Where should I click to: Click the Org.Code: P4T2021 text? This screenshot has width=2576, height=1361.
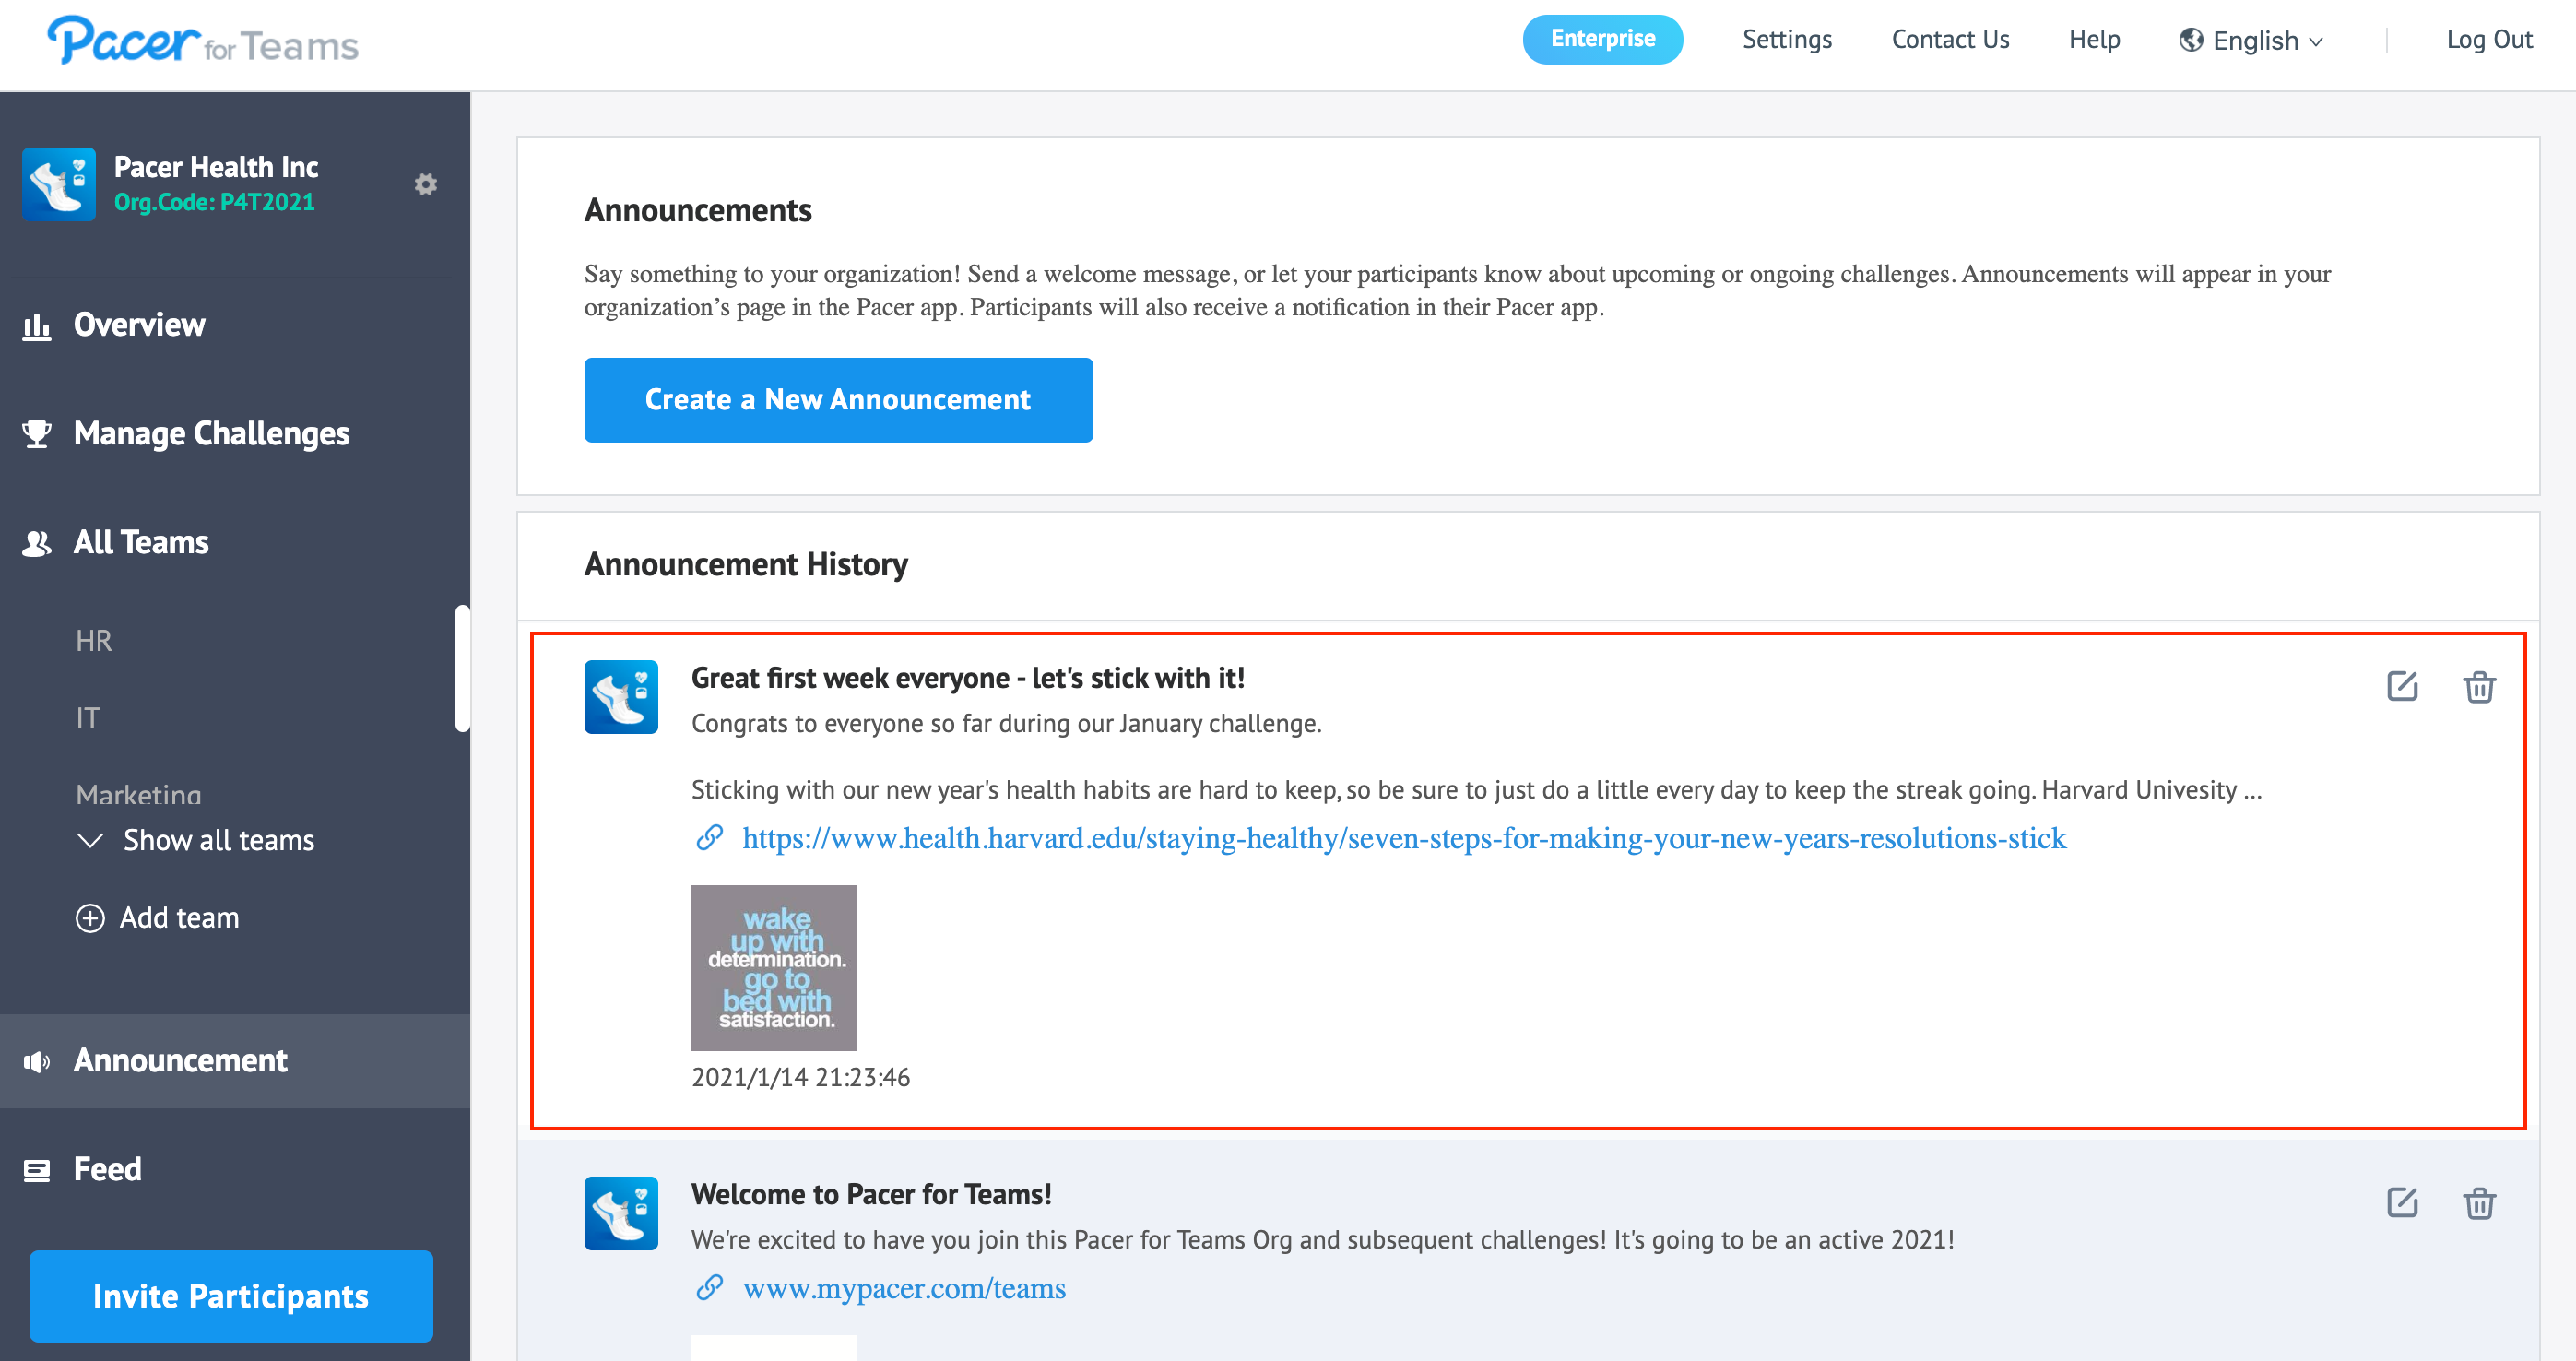214,202
